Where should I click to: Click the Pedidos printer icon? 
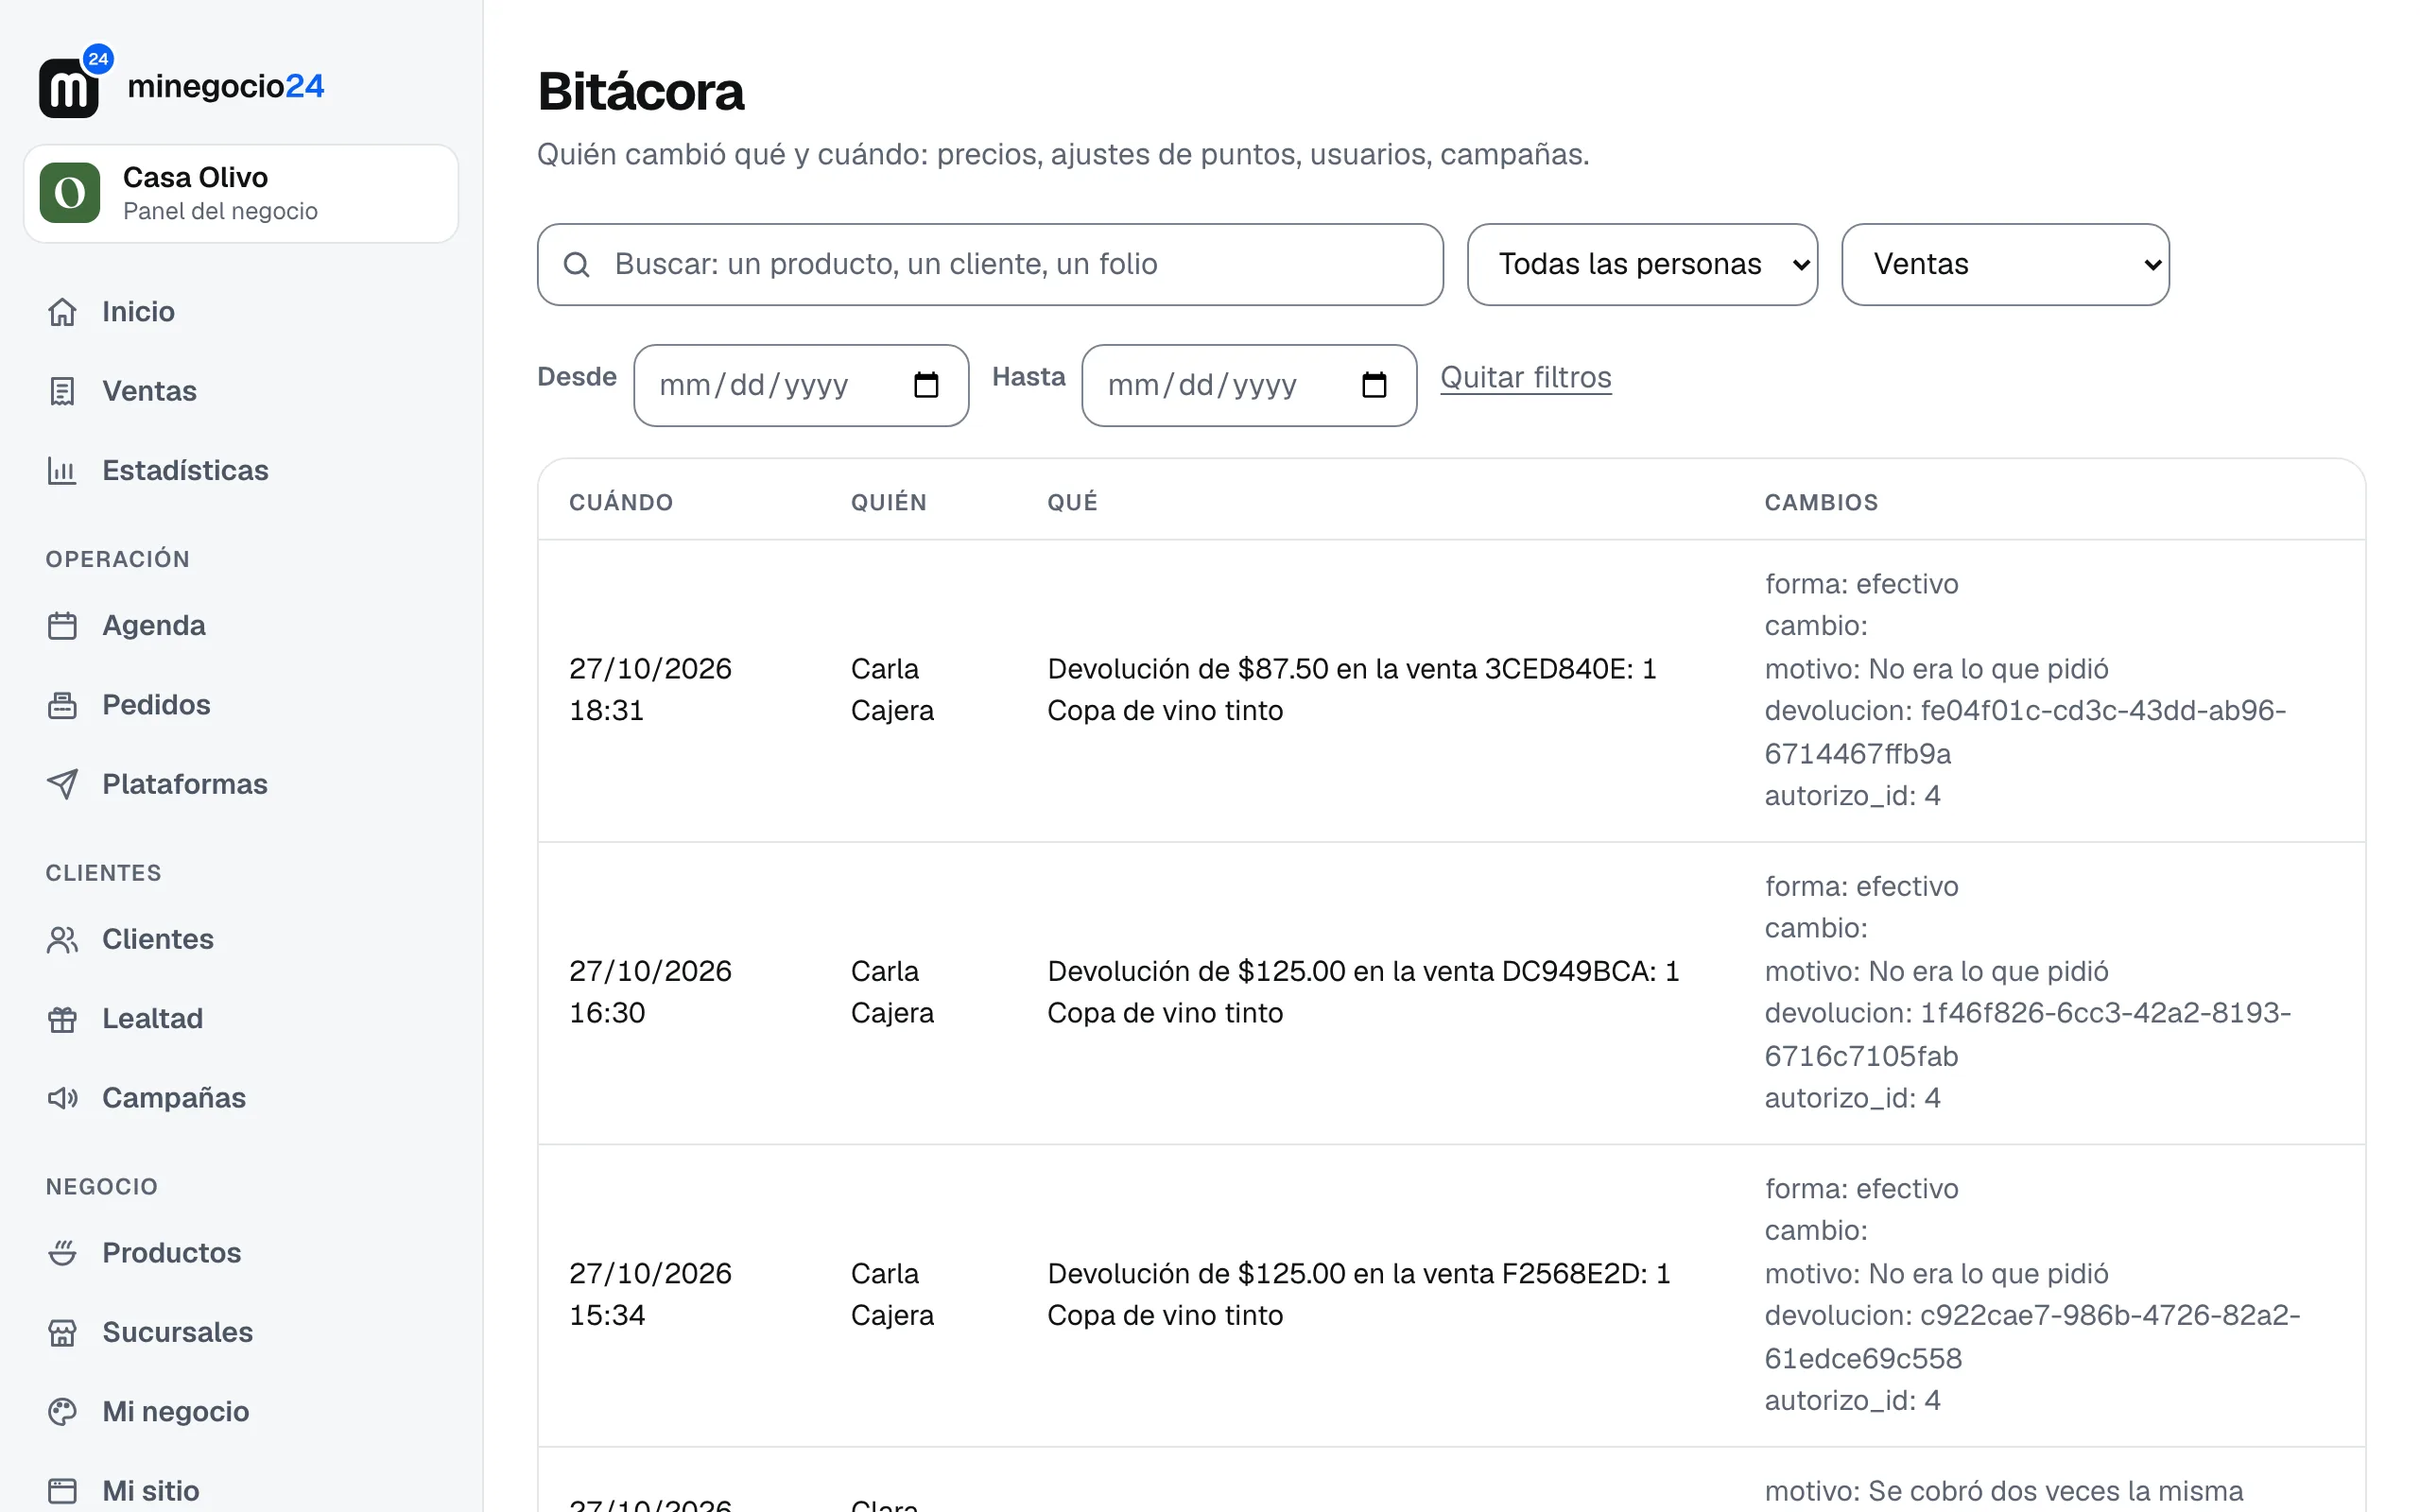62,705
